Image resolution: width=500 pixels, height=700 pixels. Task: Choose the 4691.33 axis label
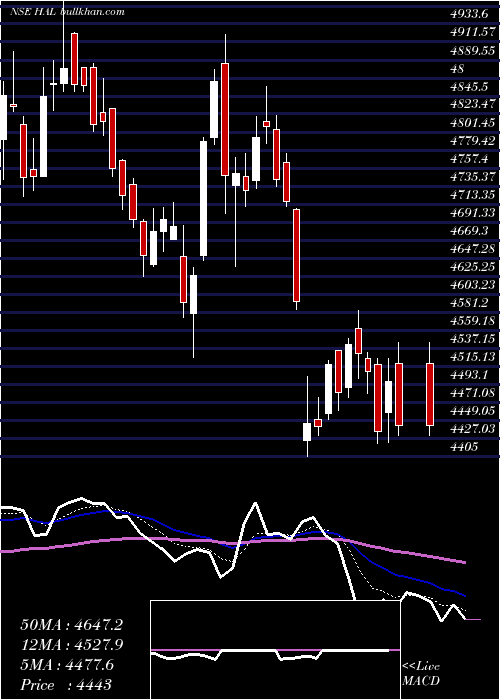pyautogui.click(x=473, y=213)
